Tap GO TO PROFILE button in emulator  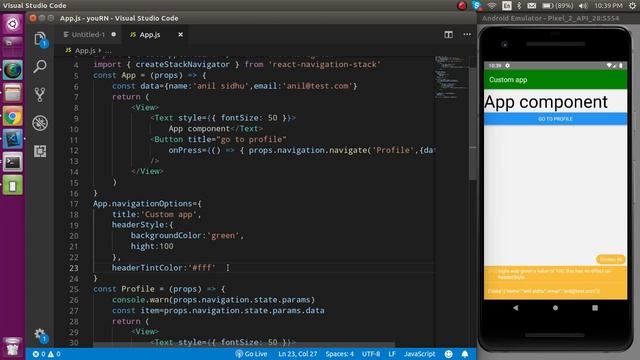pos(555,119)
